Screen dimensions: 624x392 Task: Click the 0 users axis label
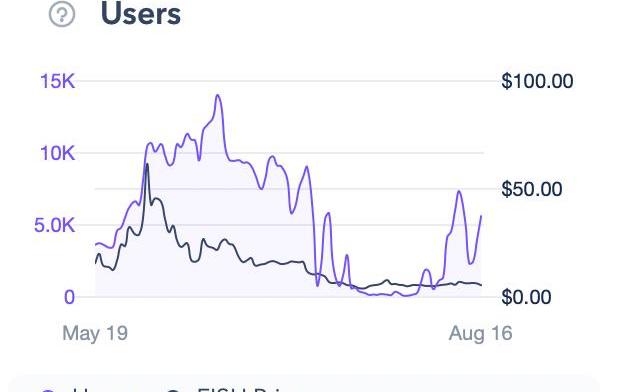(x=69, y=297)
